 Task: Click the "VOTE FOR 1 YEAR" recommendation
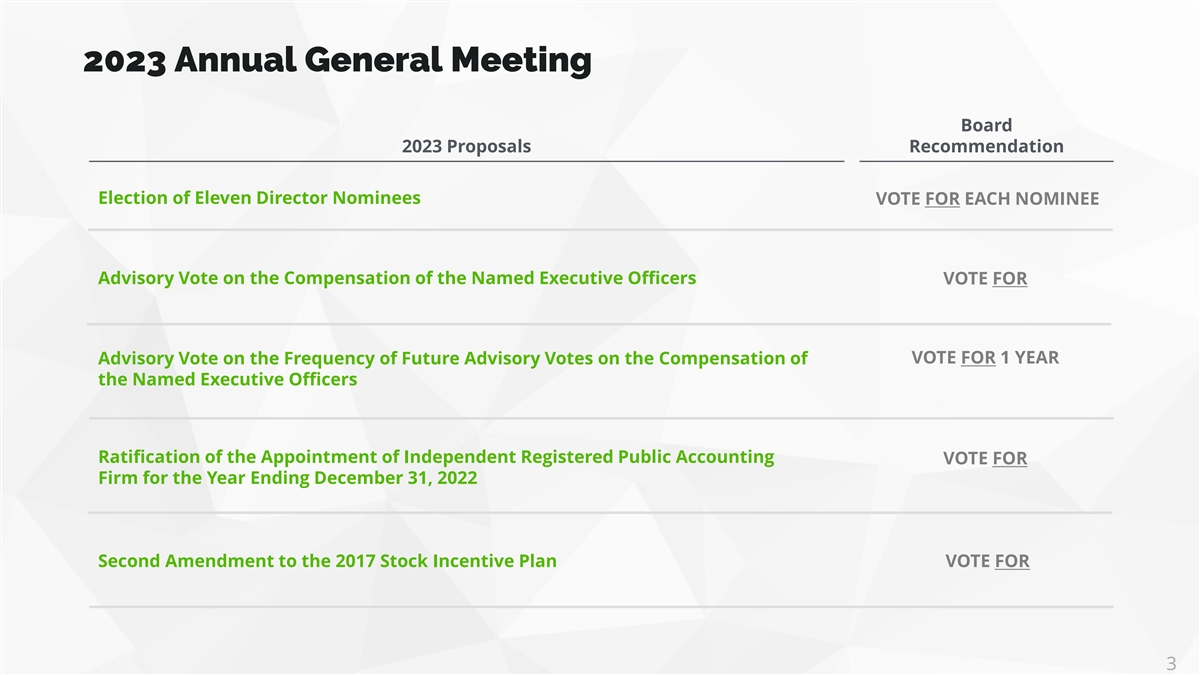(985, 357)
